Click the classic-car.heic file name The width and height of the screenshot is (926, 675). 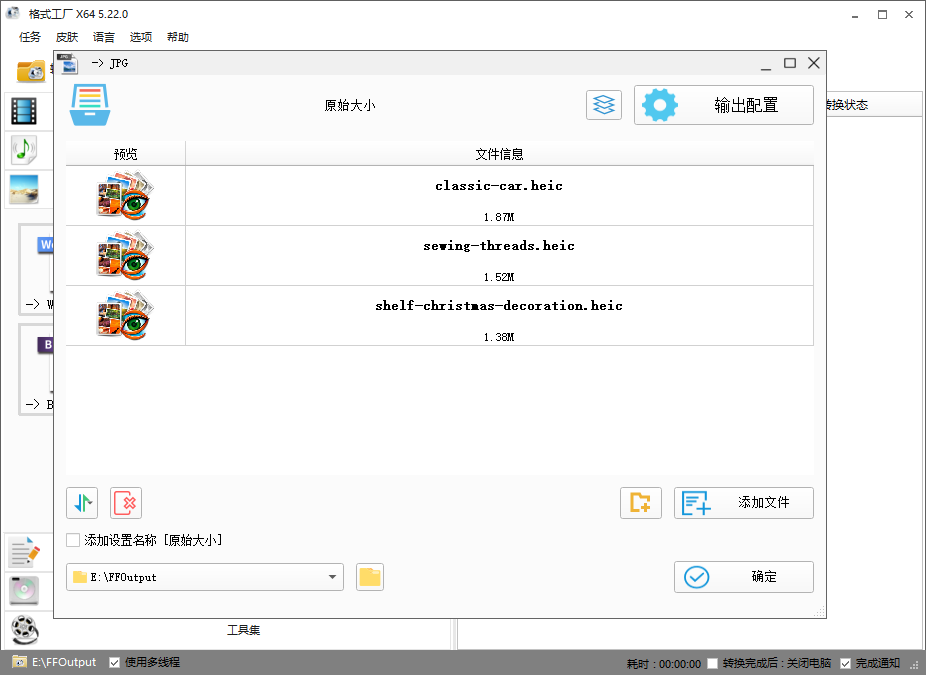point(499,186)
